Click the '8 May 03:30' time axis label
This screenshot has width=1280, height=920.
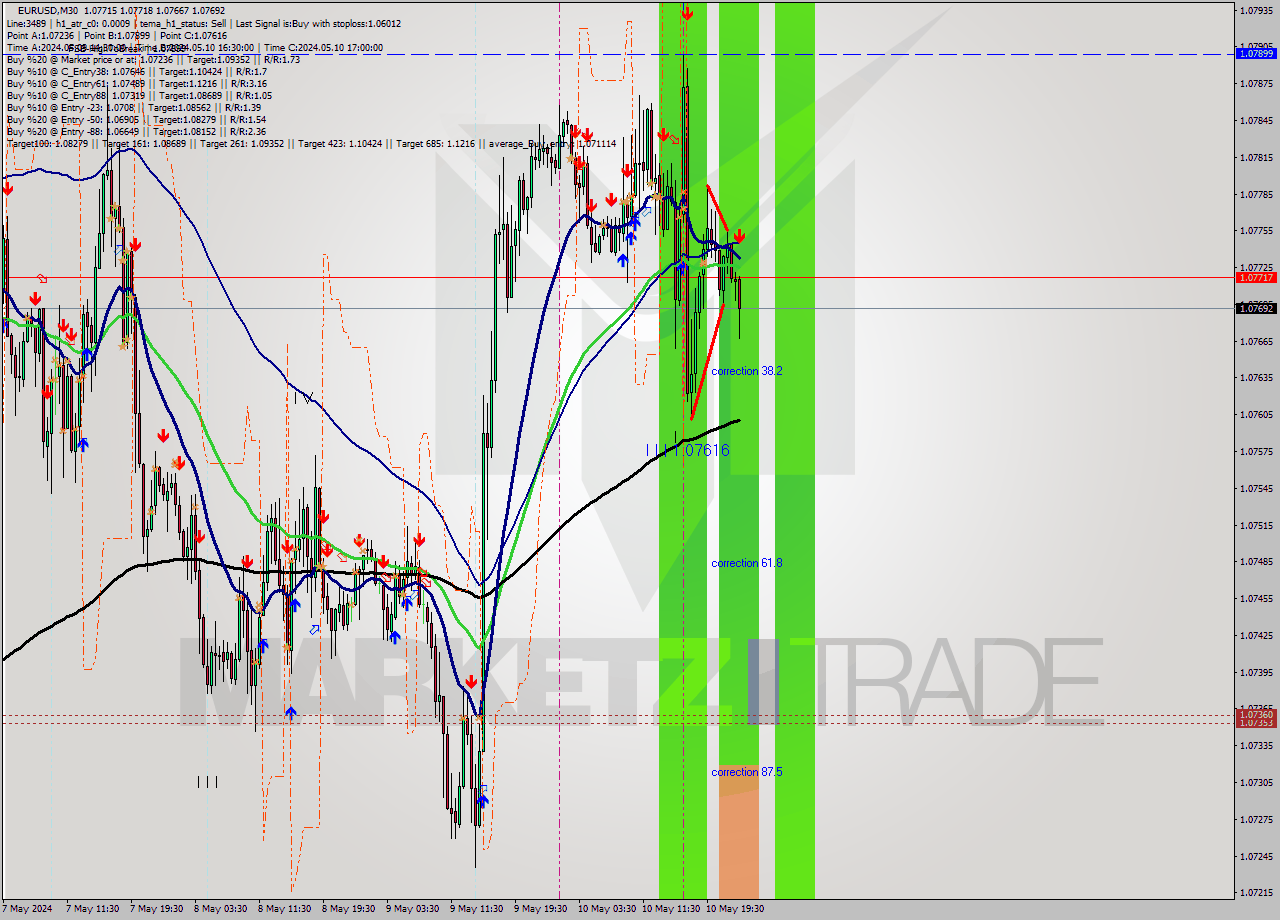click(221, 909)
